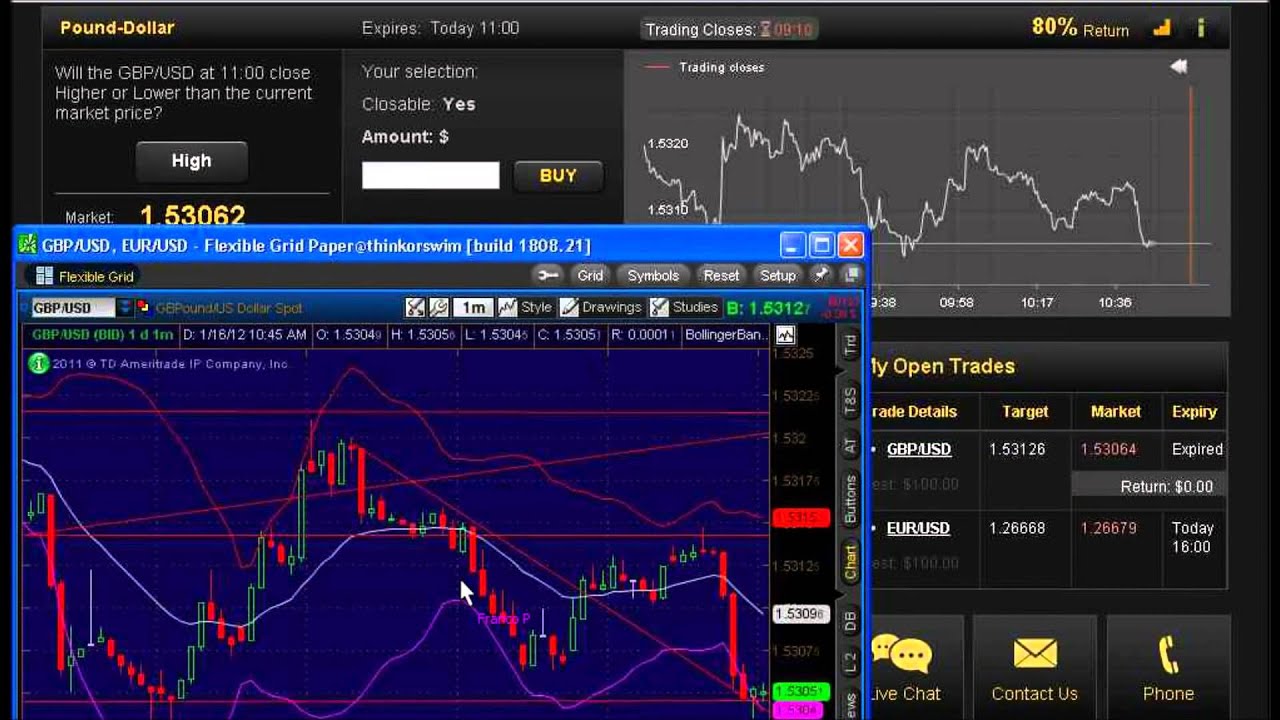The image size is (1280, 720).
Task: Click the white 1.5309 price marker
Action: coord(800,614)
